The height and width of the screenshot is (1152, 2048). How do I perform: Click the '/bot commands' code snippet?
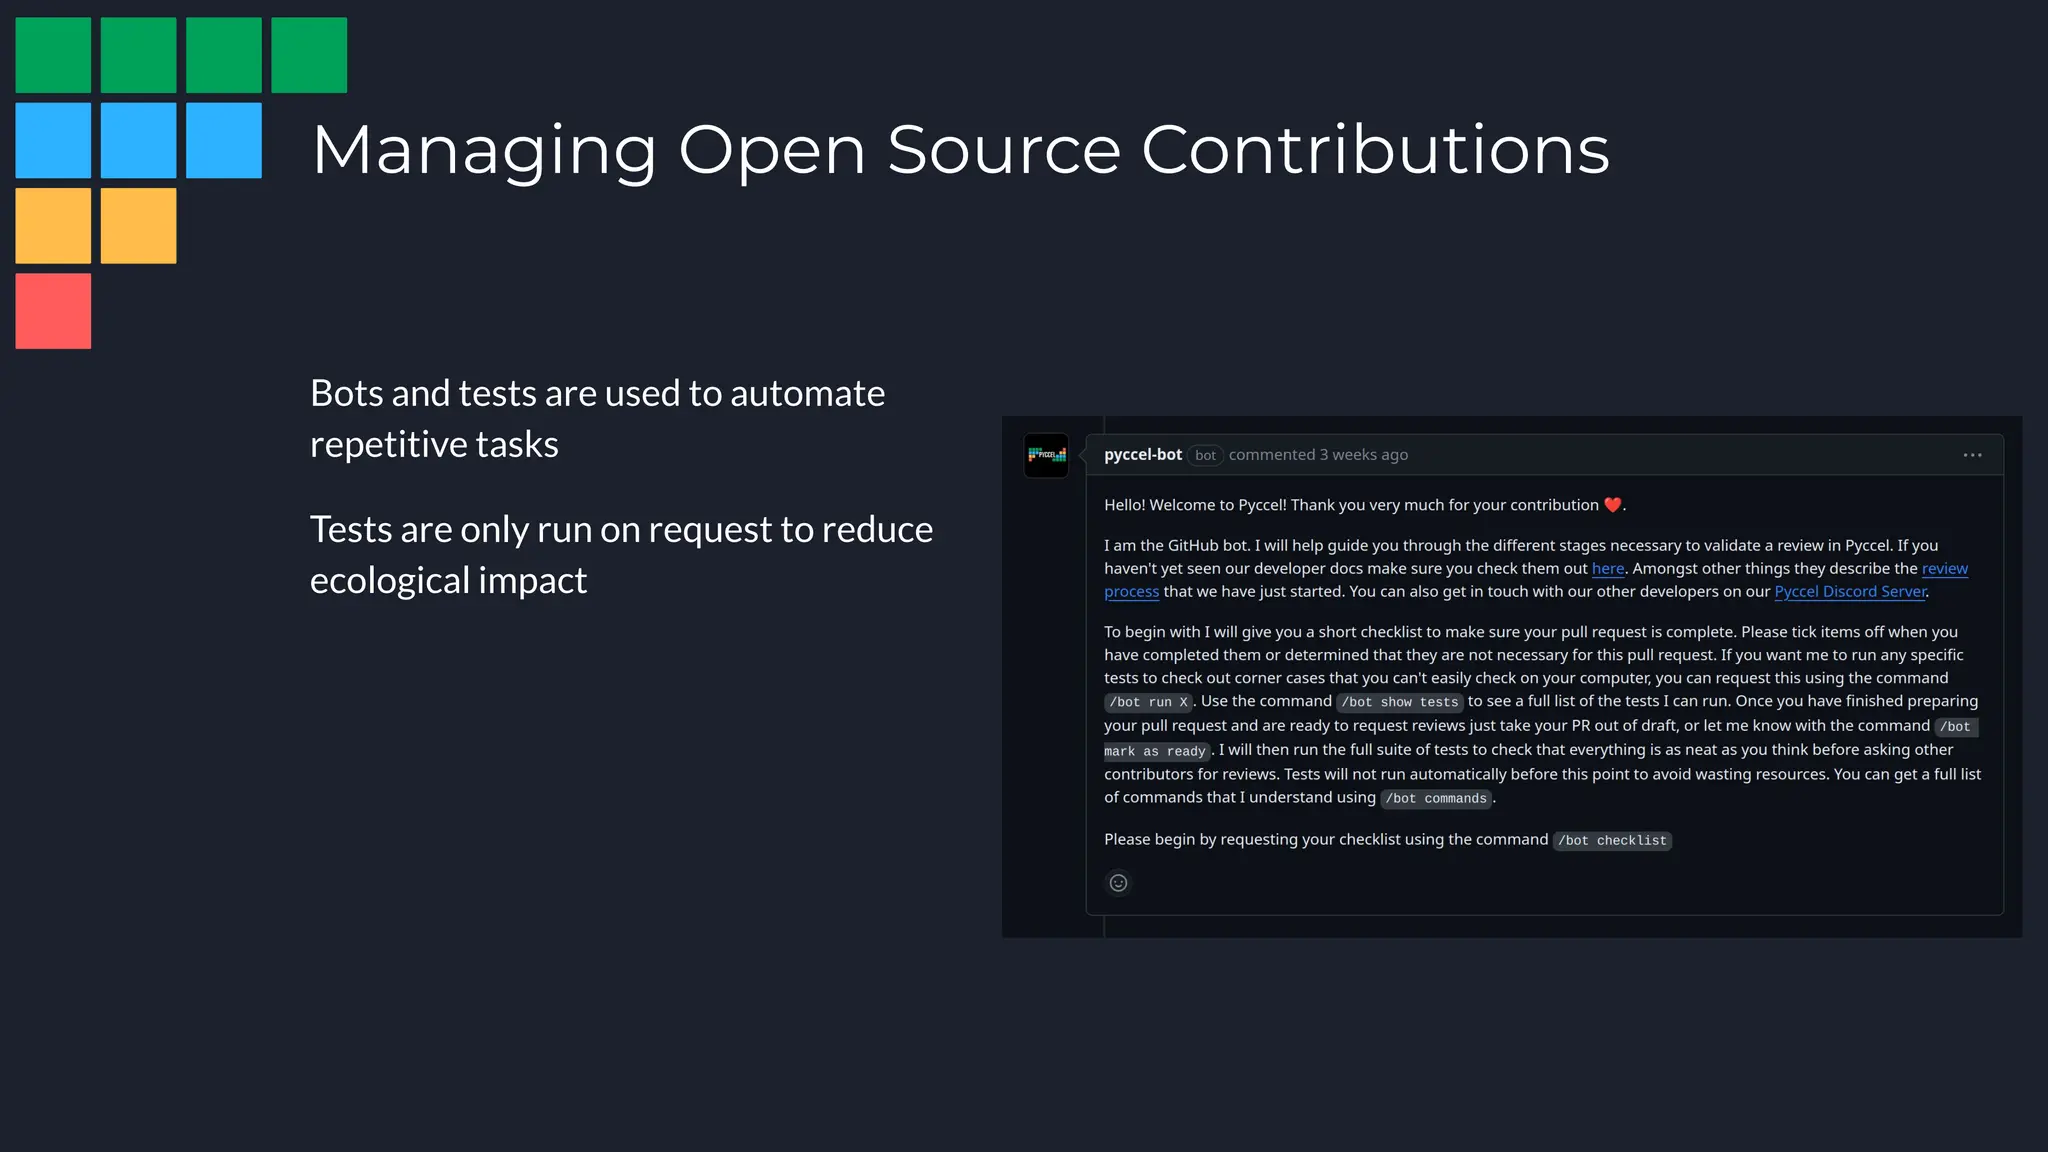(1436, 798)
